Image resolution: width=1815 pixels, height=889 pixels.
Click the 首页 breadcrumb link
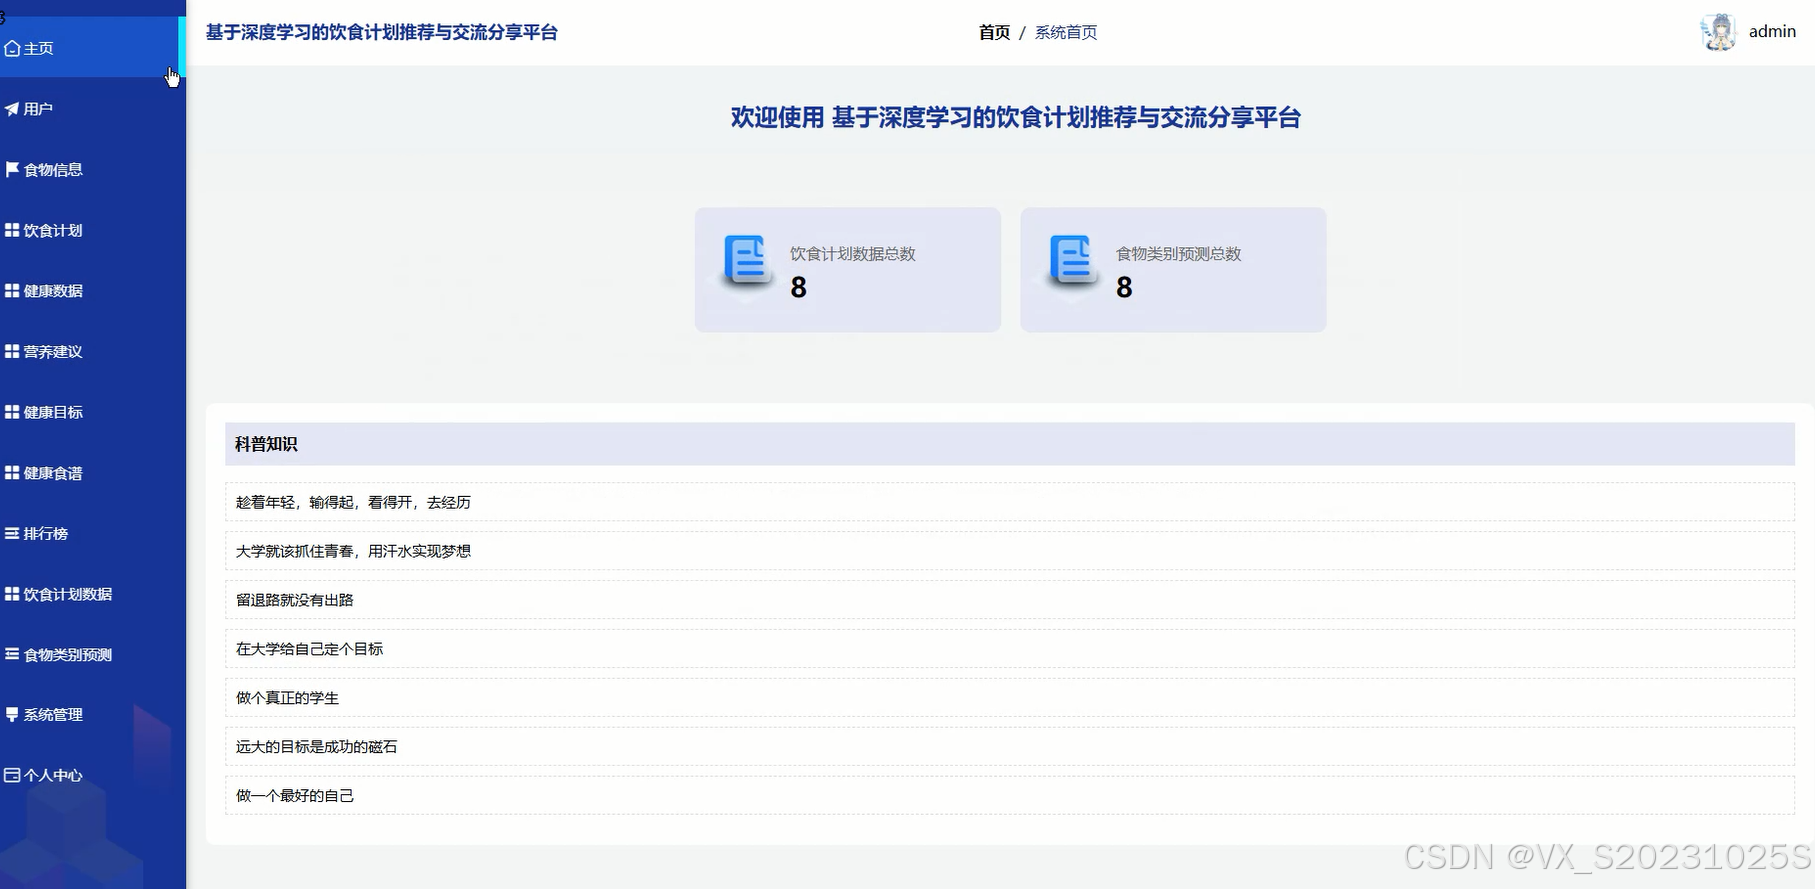(x=994, y=32)
